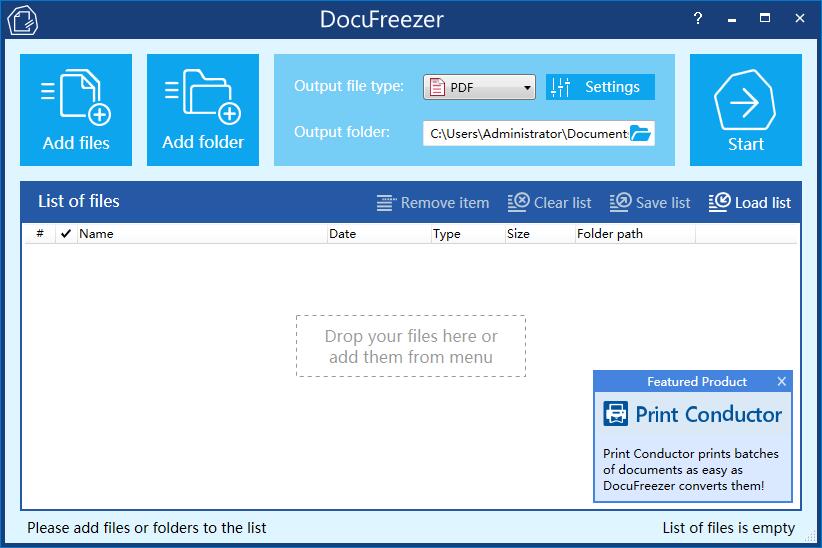Click the Add folder button

203,110
